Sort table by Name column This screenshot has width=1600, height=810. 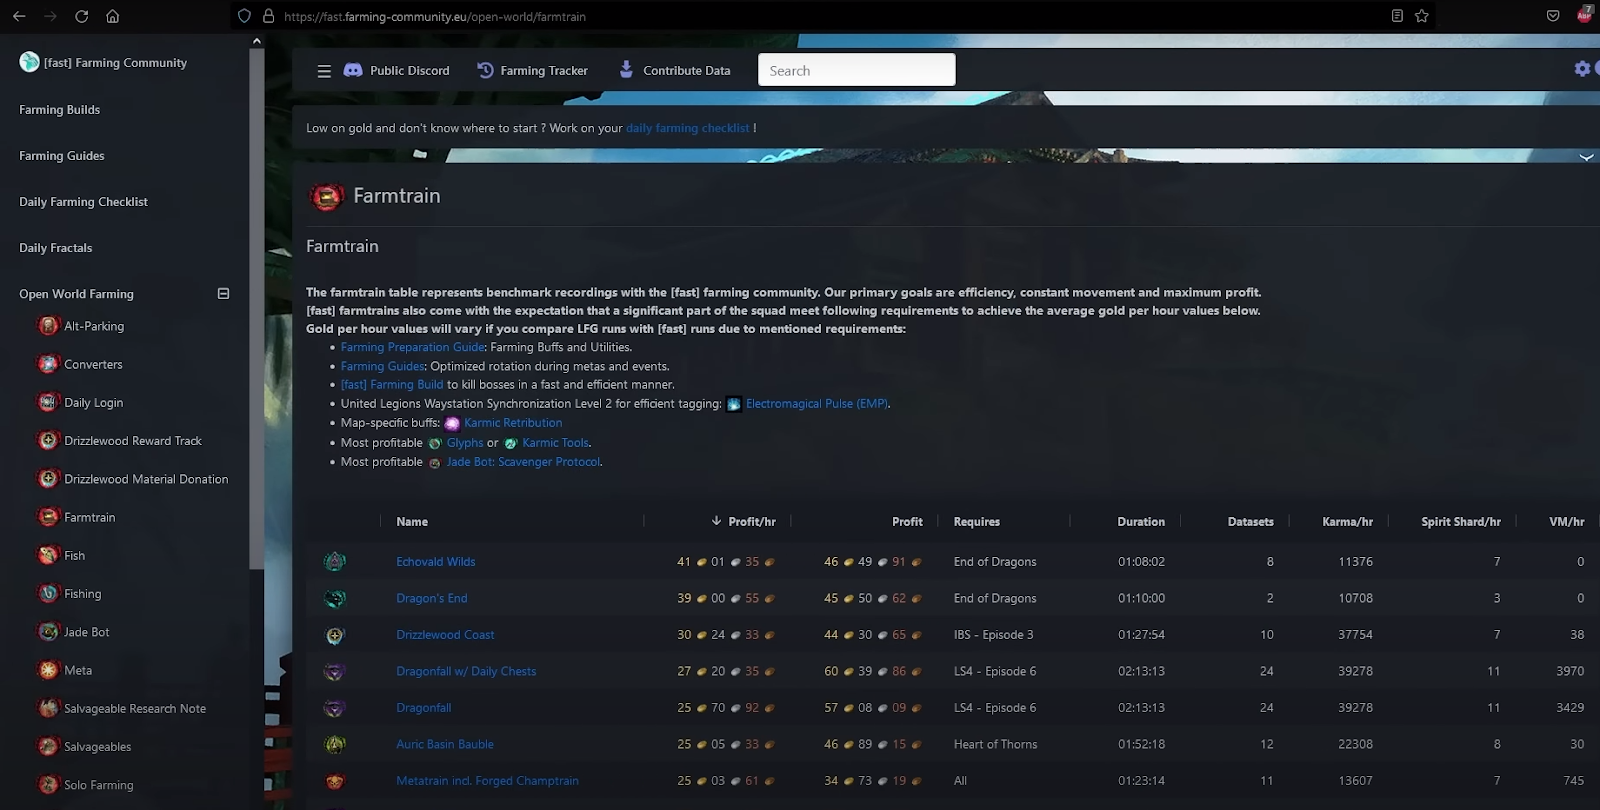pyautogui.click(x=412, y=521)
